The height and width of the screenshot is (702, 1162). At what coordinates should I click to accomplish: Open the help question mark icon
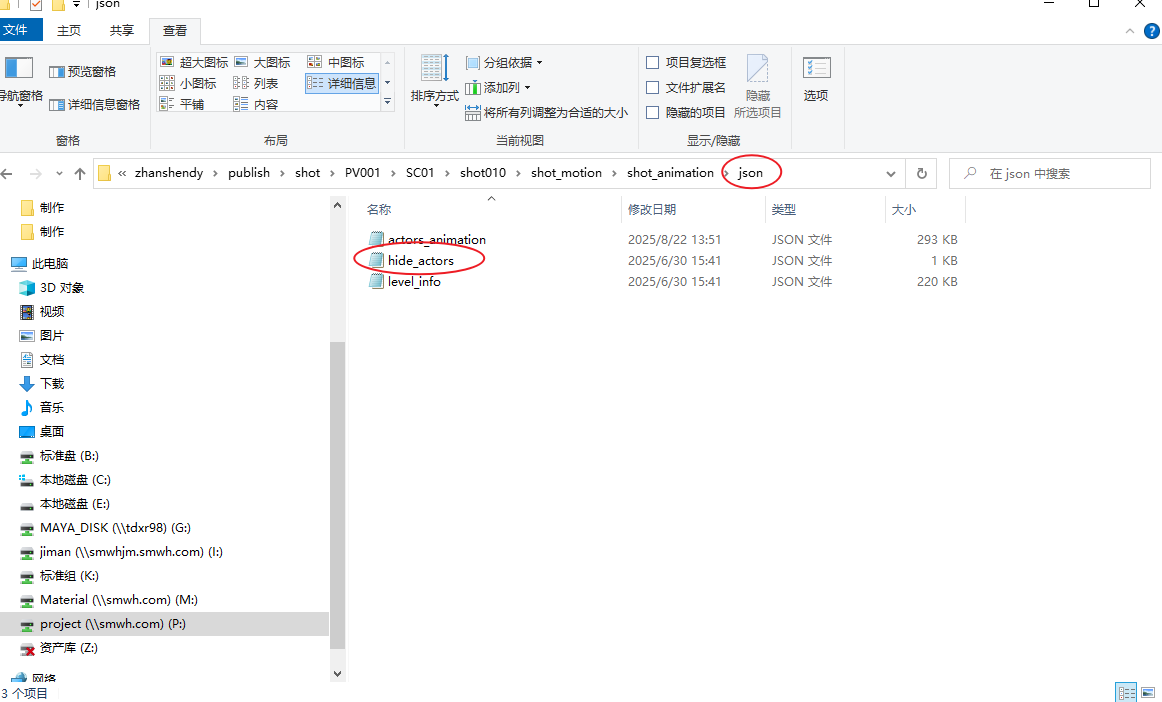tap(1152, 30)
